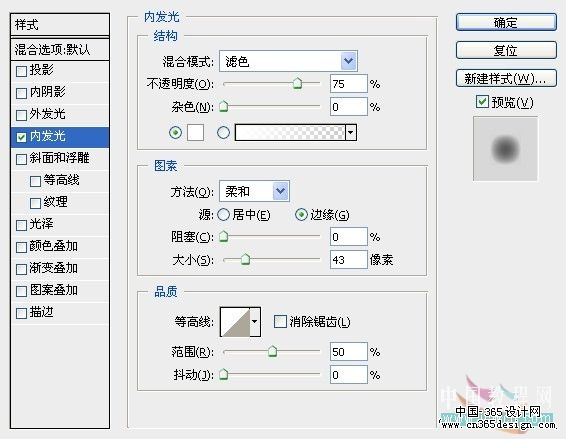
Task: Select the gradient glow radio button
Action: [x=223, y=132]
